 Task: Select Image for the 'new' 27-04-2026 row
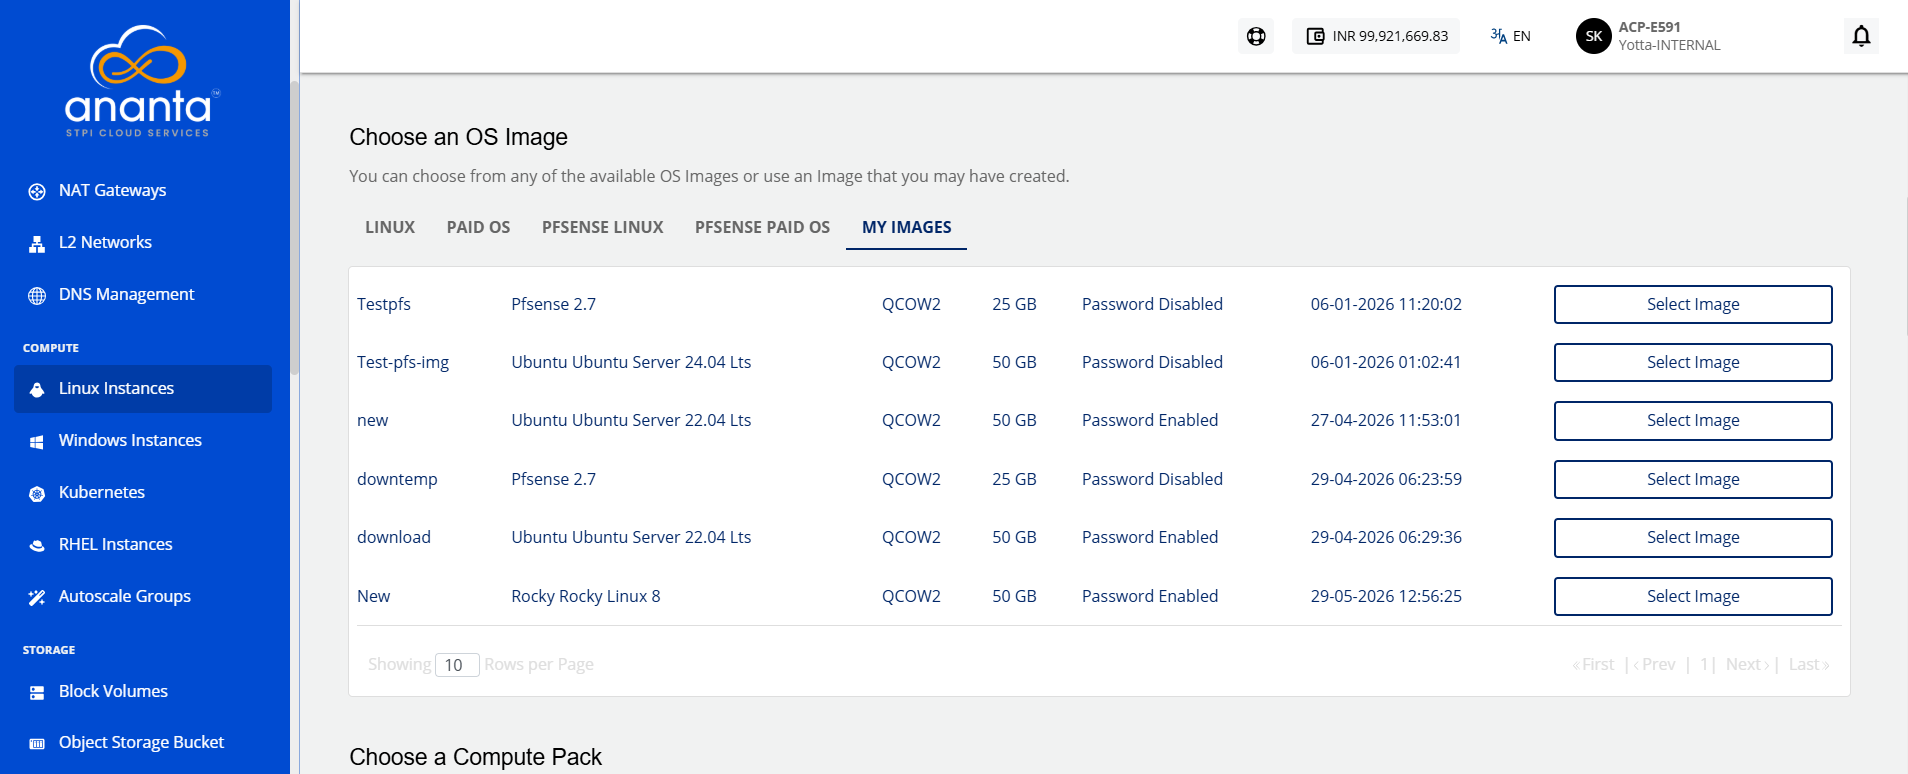(1693, 420)
